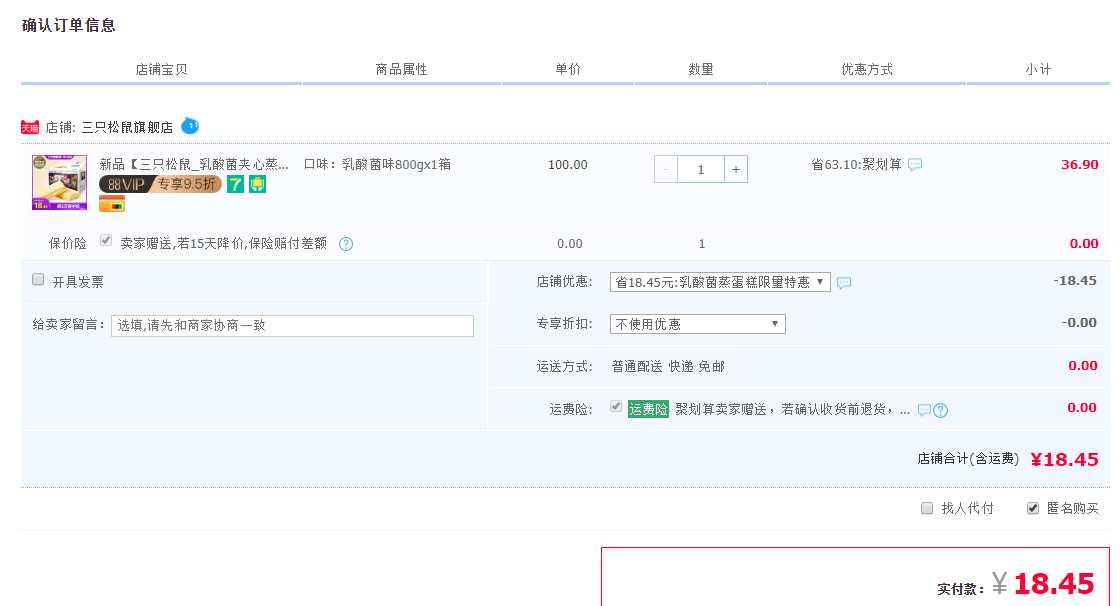Click question mark help icon in 运费险 row
This screenshot has width=1120, height=606.
[x=941, y=410]
